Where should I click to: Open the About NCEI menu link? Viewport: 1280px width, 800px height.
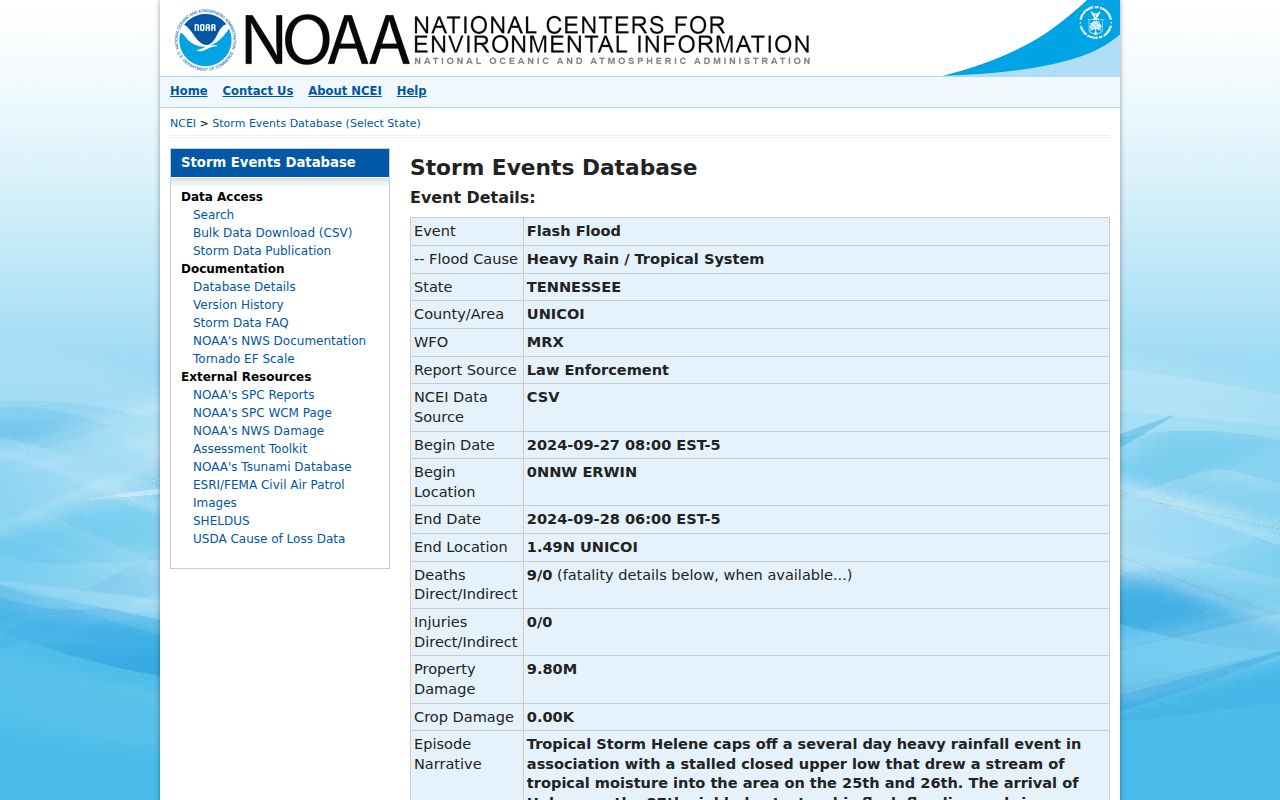point(345,91)
